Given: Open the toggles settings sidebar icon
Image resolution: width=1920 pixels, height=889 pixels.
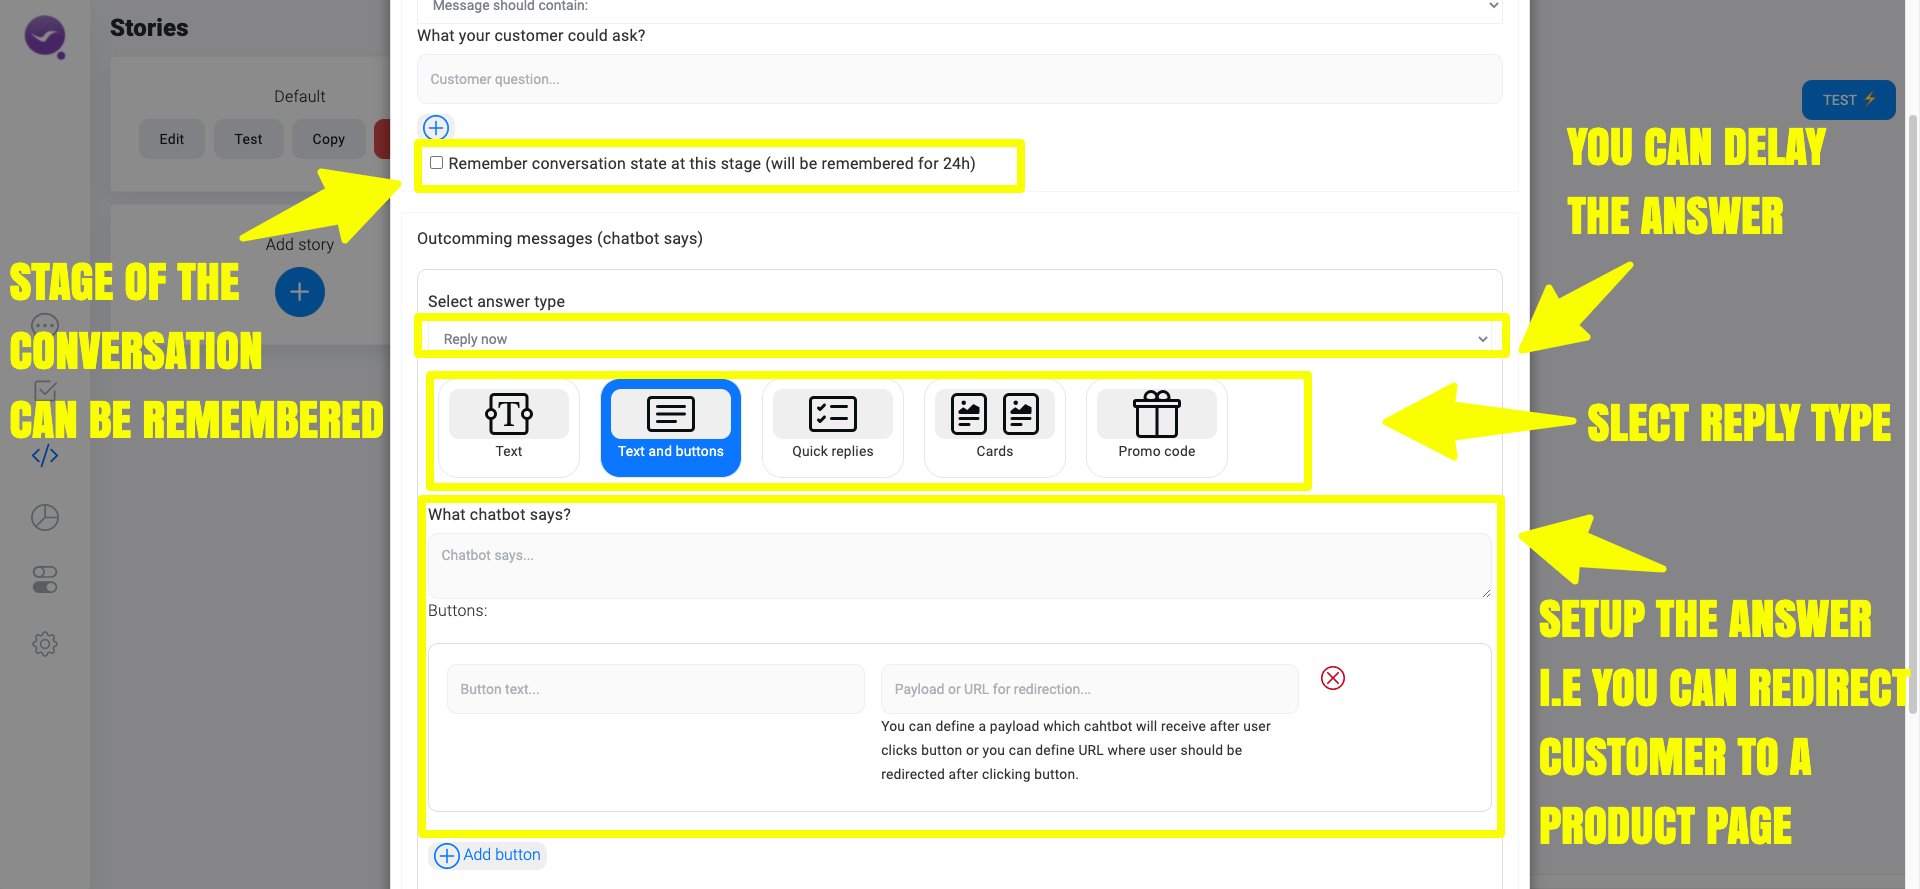Looking at the screenshot, I should coord(45,580).
